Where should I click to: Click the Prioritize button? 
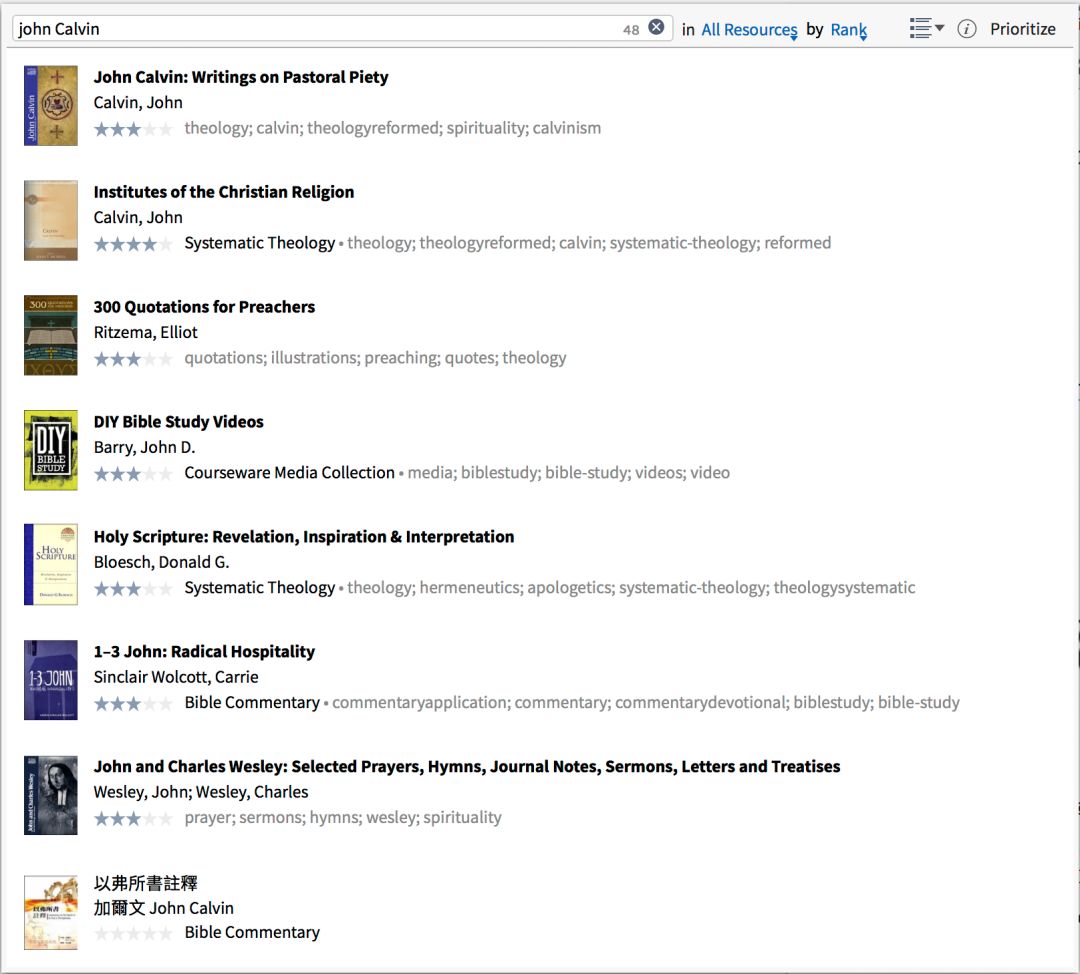click(x=1023, y=29)
